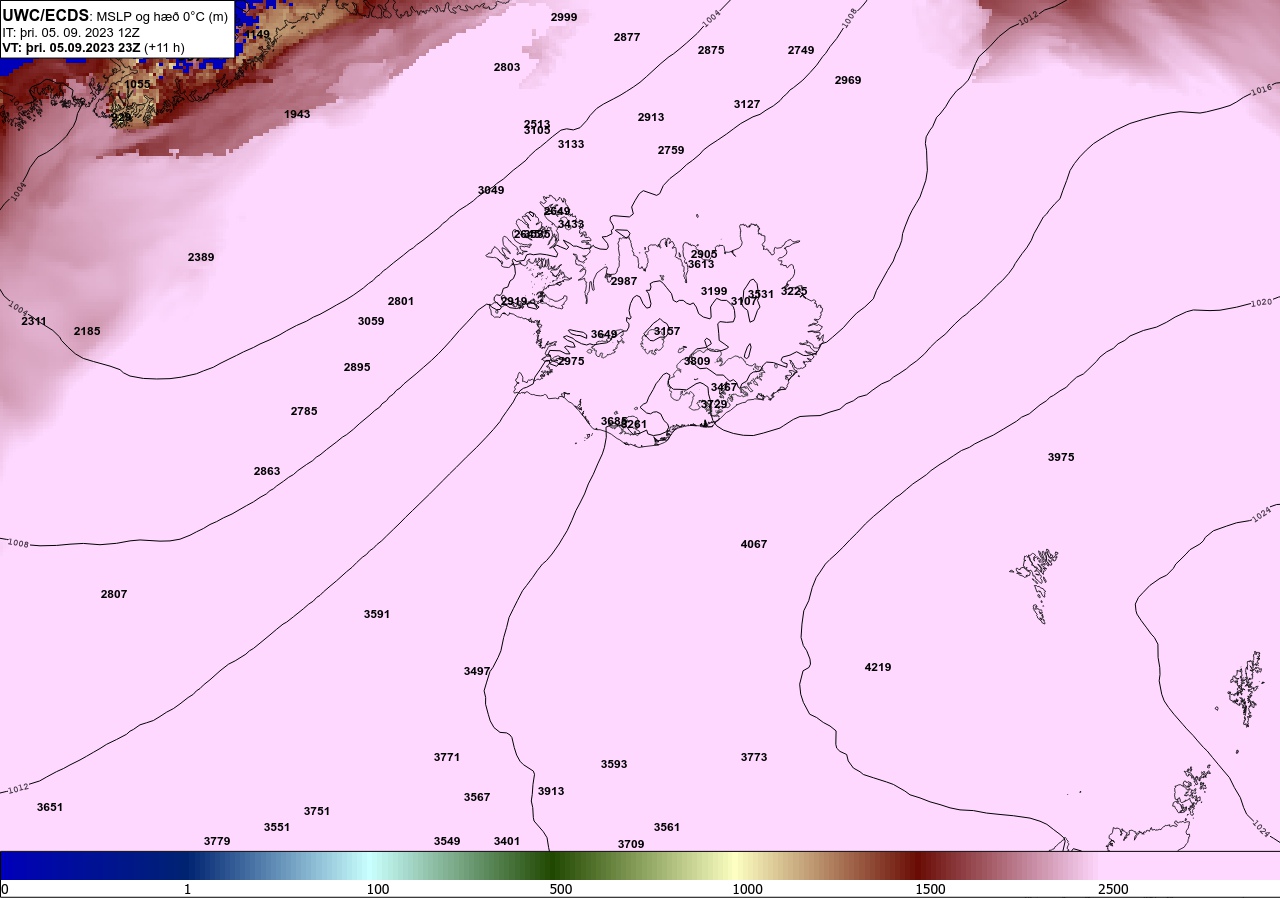Click the 2895 height value
Viewport: 1280px width, 898px height.
(x=357, y=367)
